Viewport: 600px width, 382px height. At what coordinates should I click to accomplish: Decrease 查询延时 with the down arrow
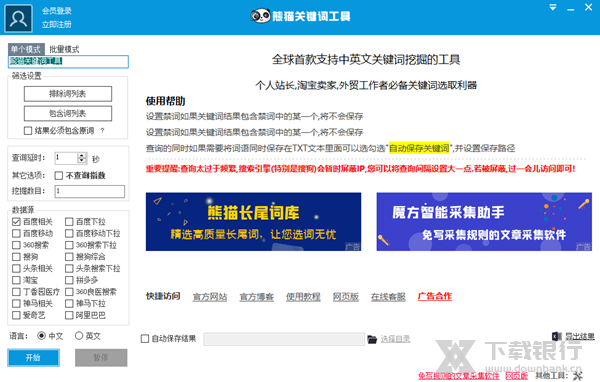pos(82,160)
